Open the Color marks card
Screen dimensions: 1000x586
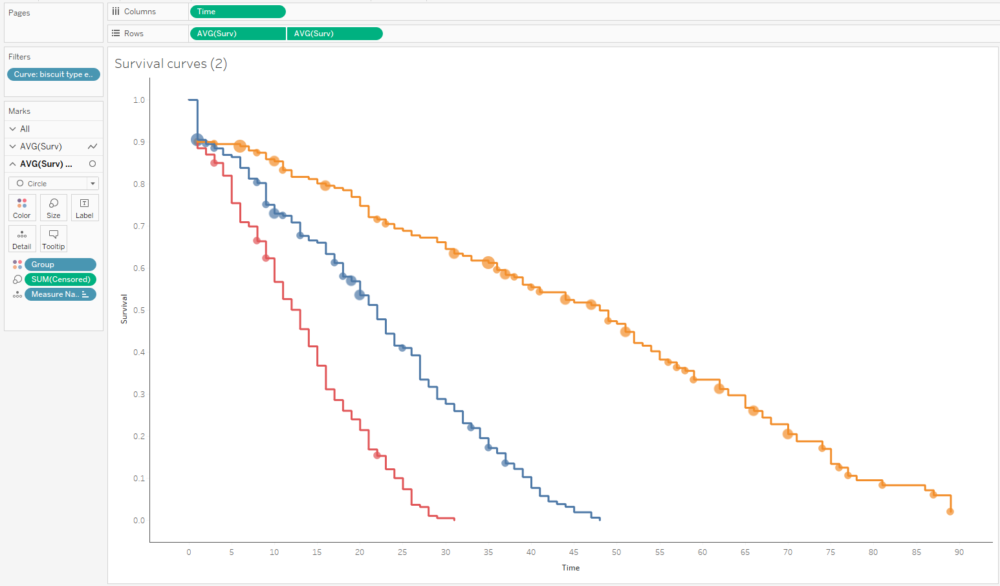(x=22, y=207)
